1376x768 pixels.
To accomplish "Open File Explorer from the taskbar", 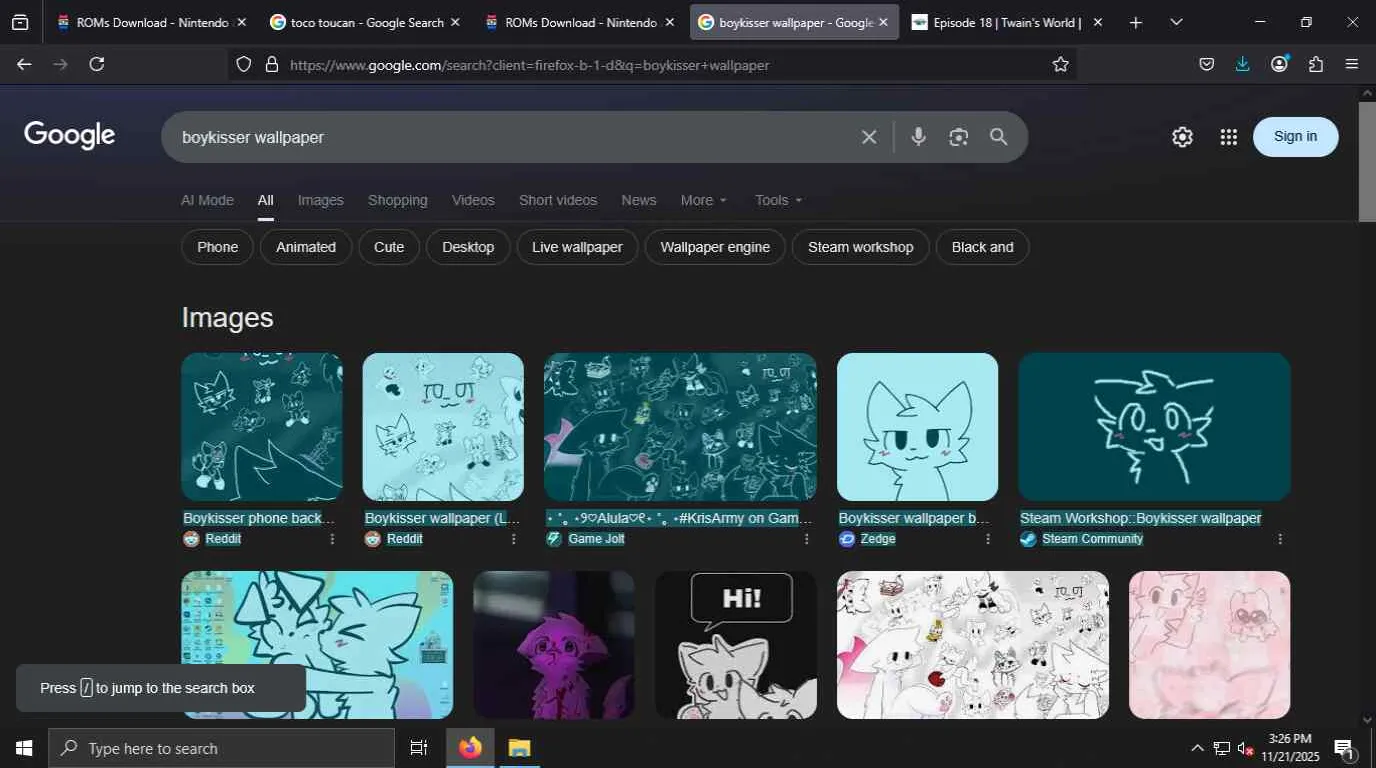I will [519, 748].
